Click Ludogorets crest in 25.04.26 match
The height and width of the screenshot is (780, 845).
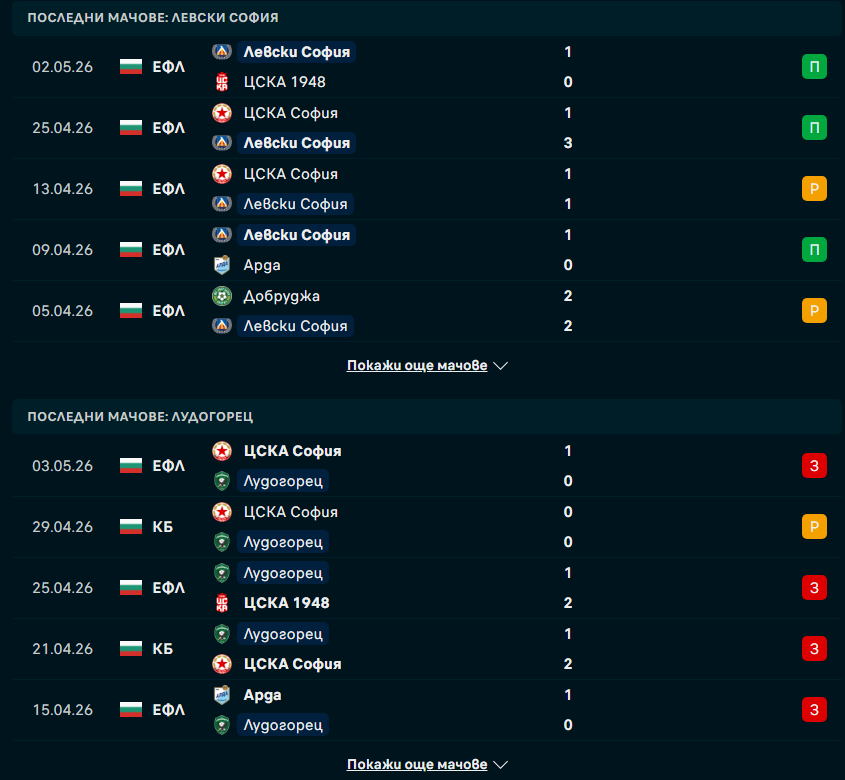point(221,572)
